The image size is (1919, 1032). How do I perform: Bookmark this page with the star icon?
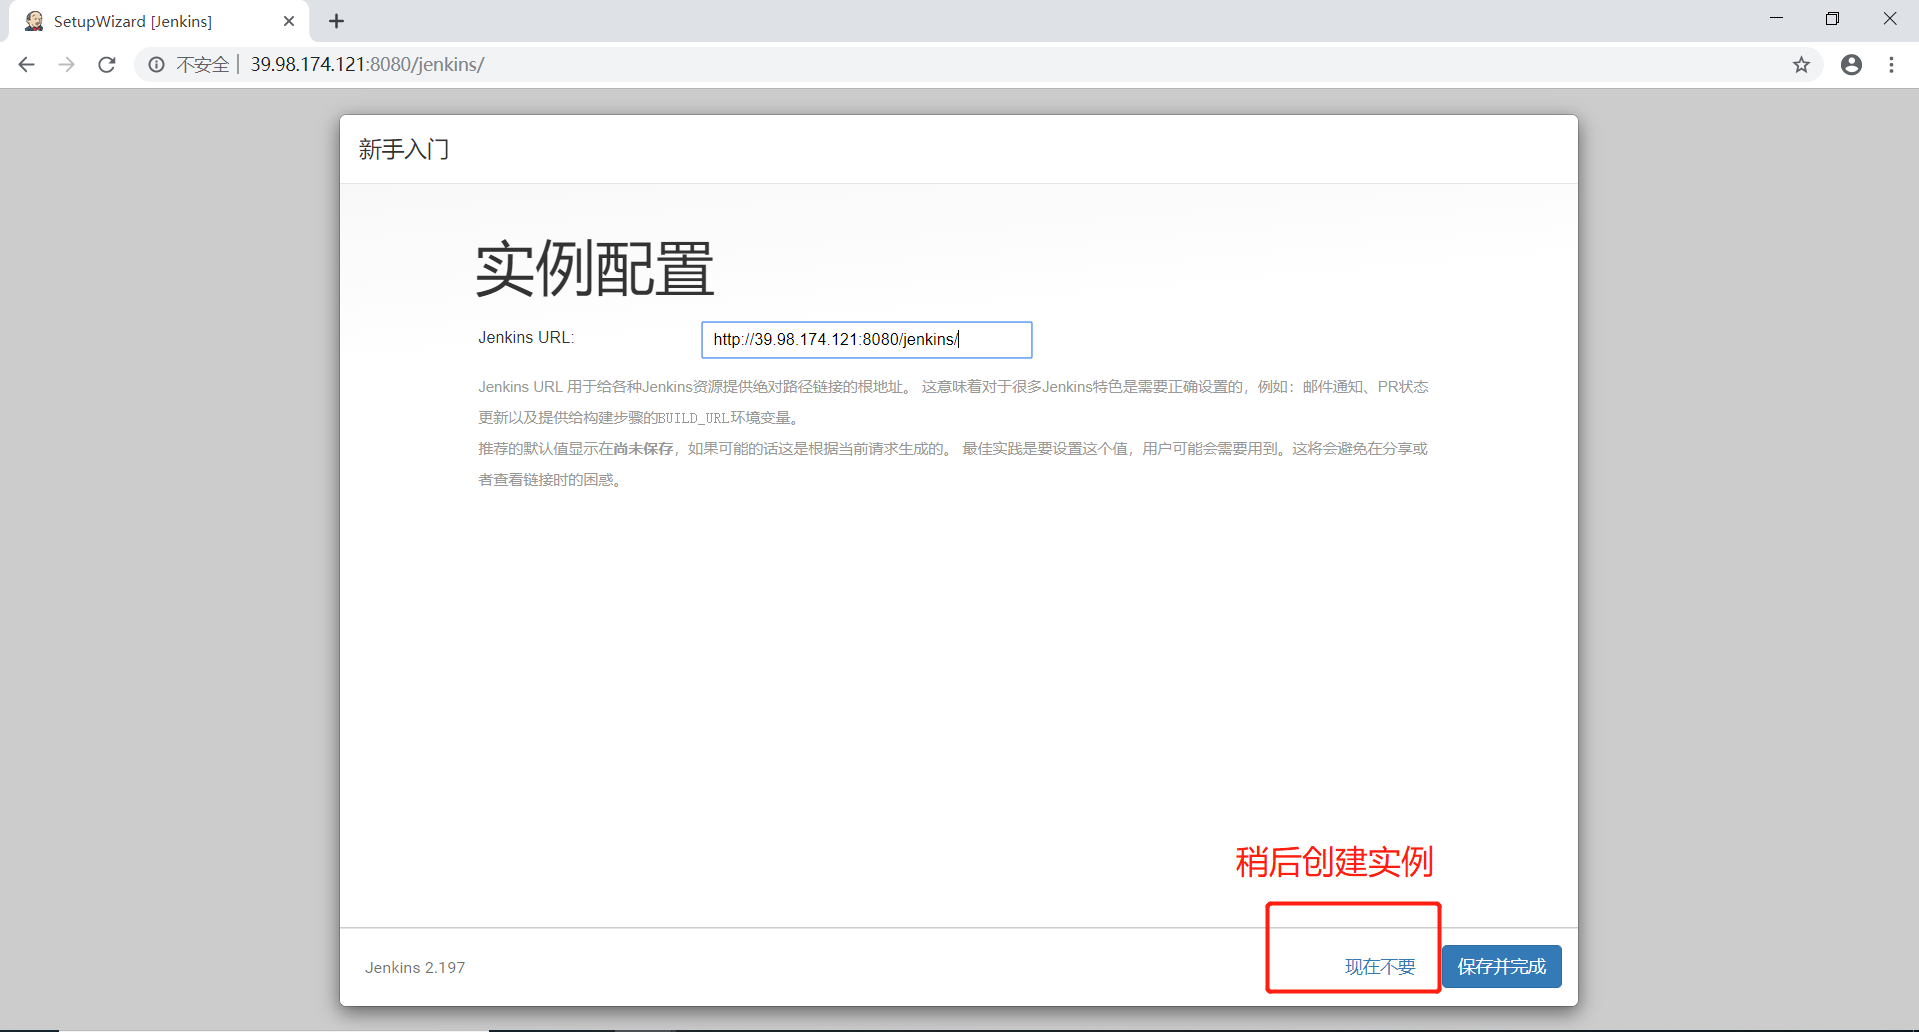(1801, 65)
